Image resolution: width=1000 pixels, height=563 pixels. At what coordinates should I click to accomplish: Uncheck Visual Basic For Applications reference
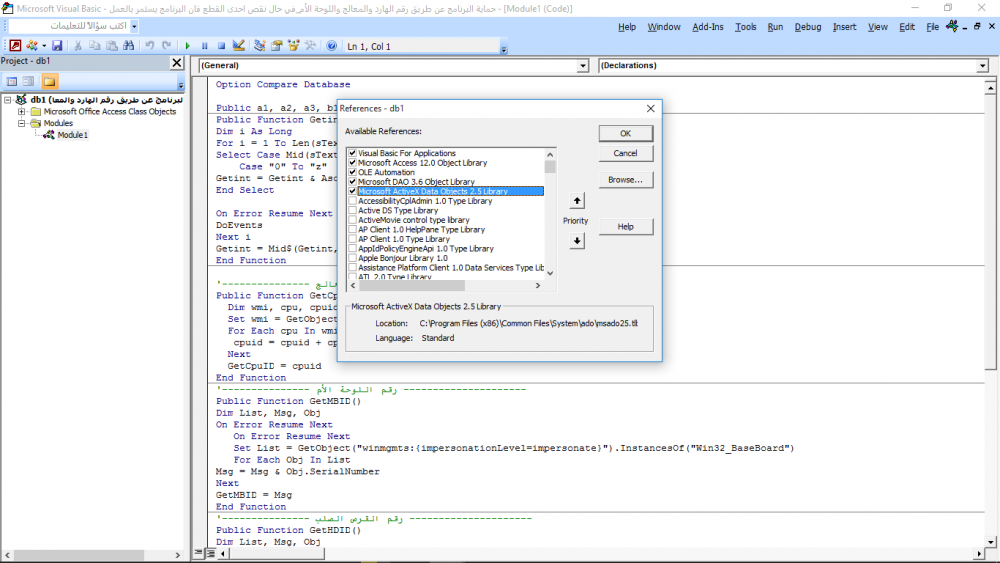[353, 153]
